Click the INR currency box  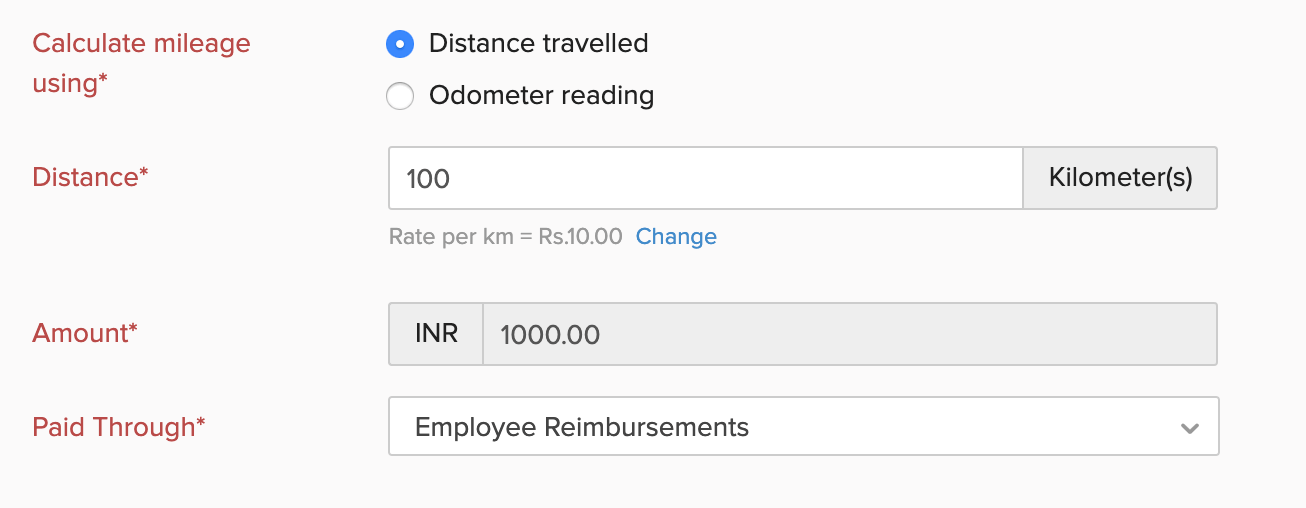[436, 334]
